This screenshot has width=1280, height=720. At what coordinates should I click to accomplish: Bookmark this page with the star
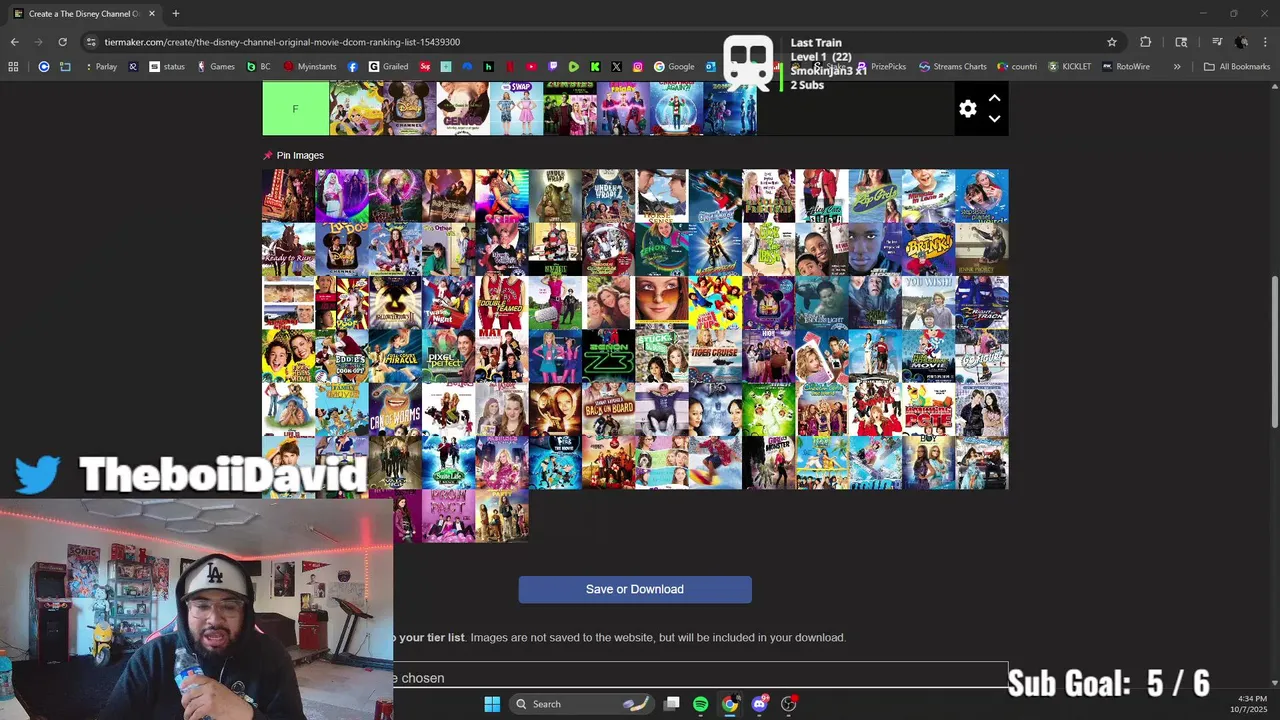[x=1111, y=42]
